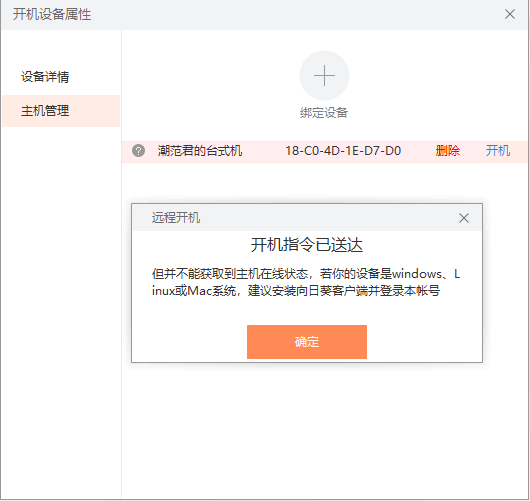
Task: Open the 设备详情 tab
Action: coord(45,77)
